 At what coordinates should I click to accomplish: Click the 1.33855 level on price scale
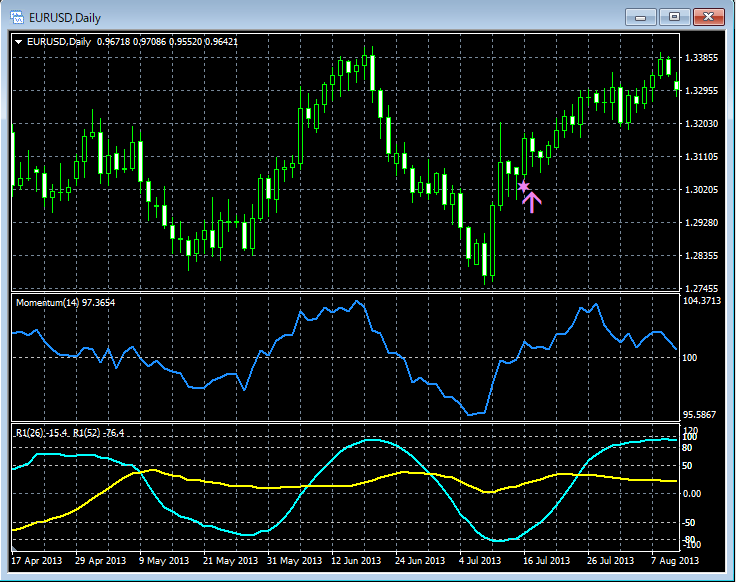pyautogui.click(x=700, y=58)
